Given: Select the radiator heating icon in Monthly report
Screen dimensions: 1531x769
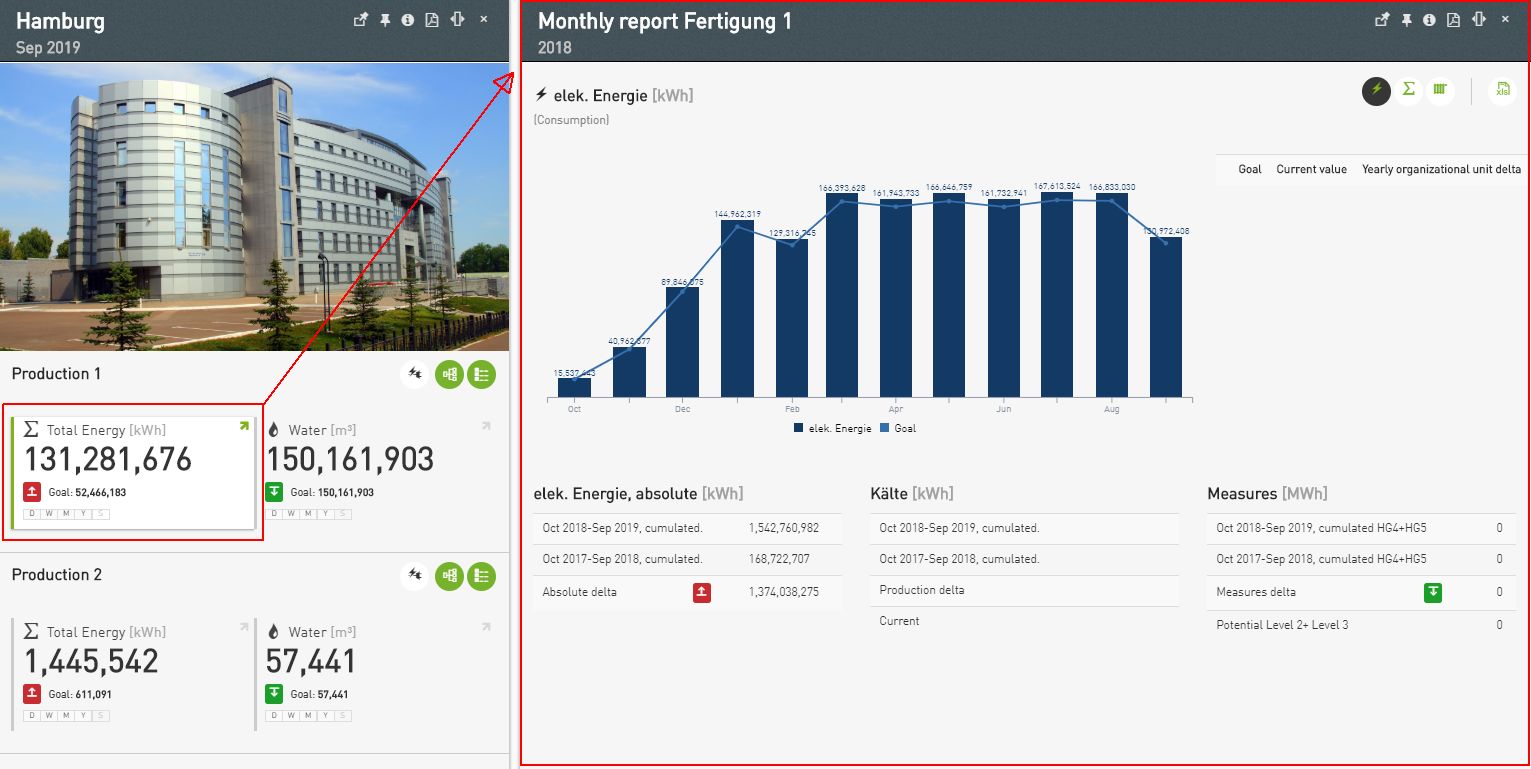Looking at the screenshot, I should click(1439, 90).
